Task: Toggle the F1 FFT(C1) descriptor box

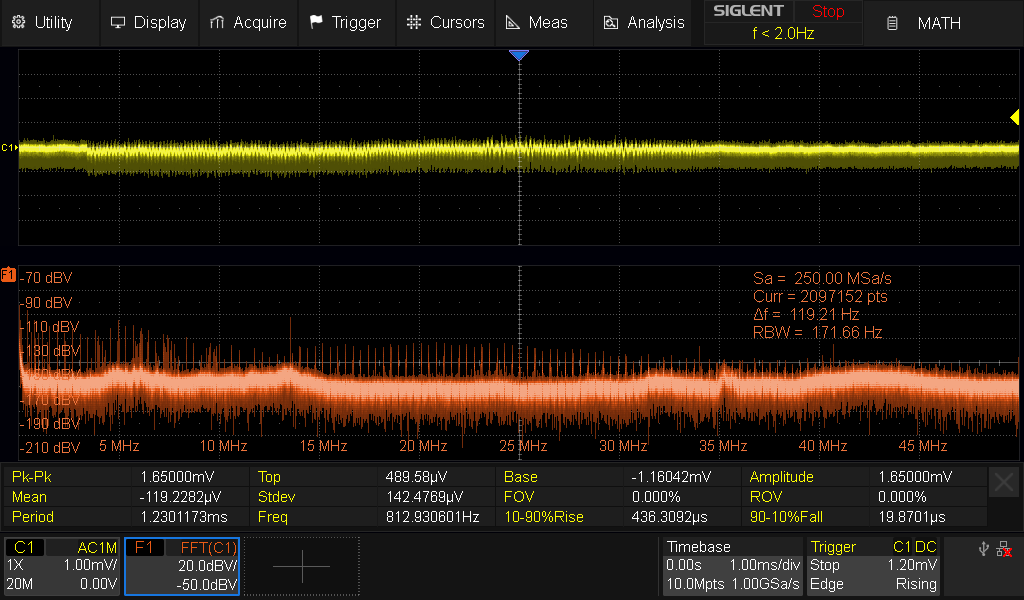Action: [182, 566]
